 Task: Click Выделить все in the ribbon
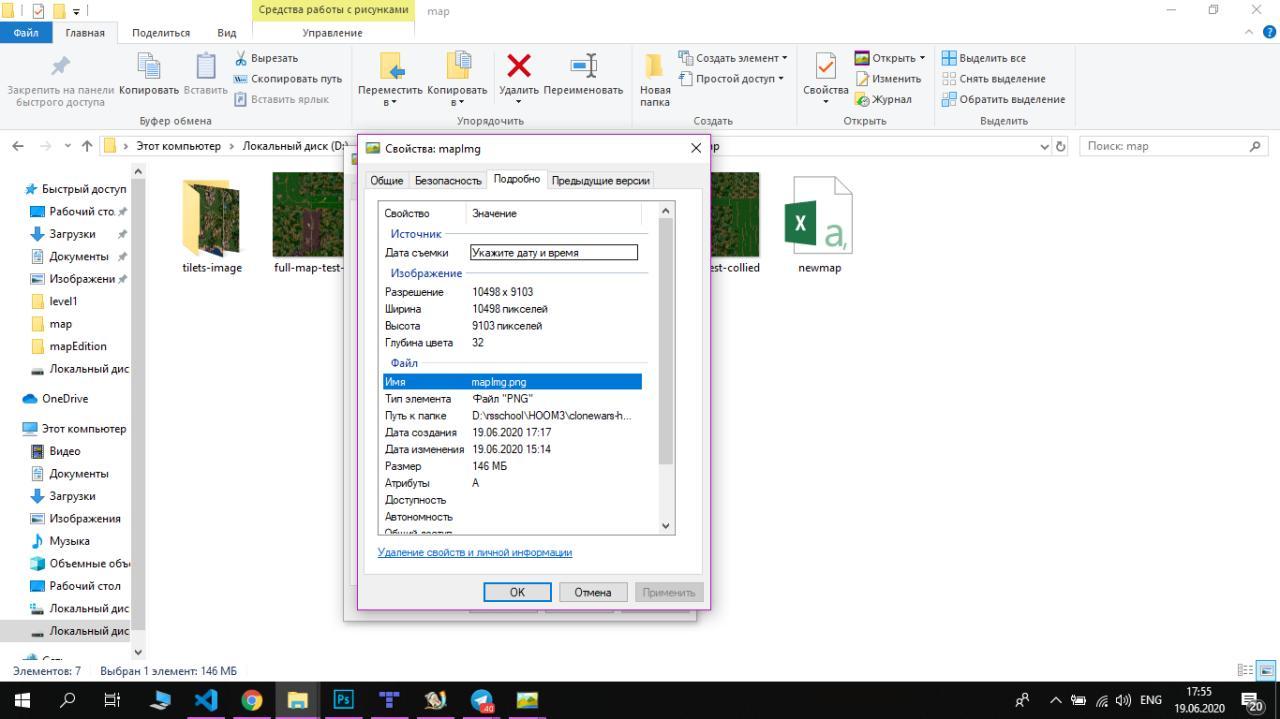[x=984, y=58]
